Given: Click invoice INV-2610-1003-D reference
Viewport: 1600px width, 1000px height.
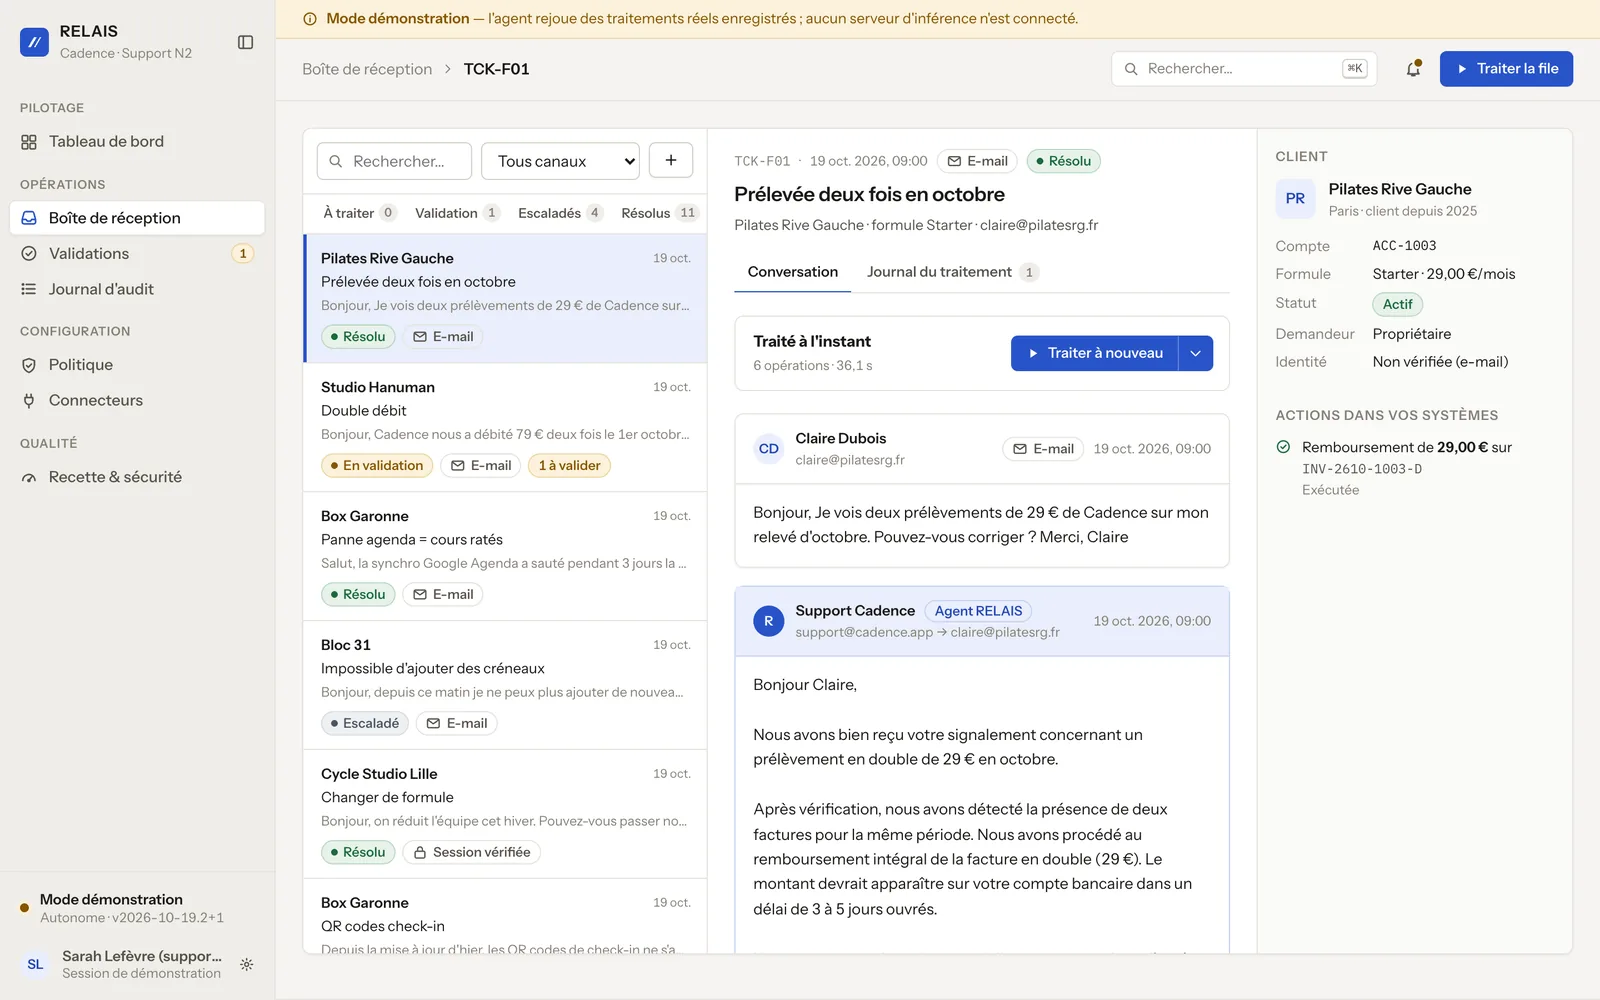Looking at the screenshot, I should [x=1362, y=469].
